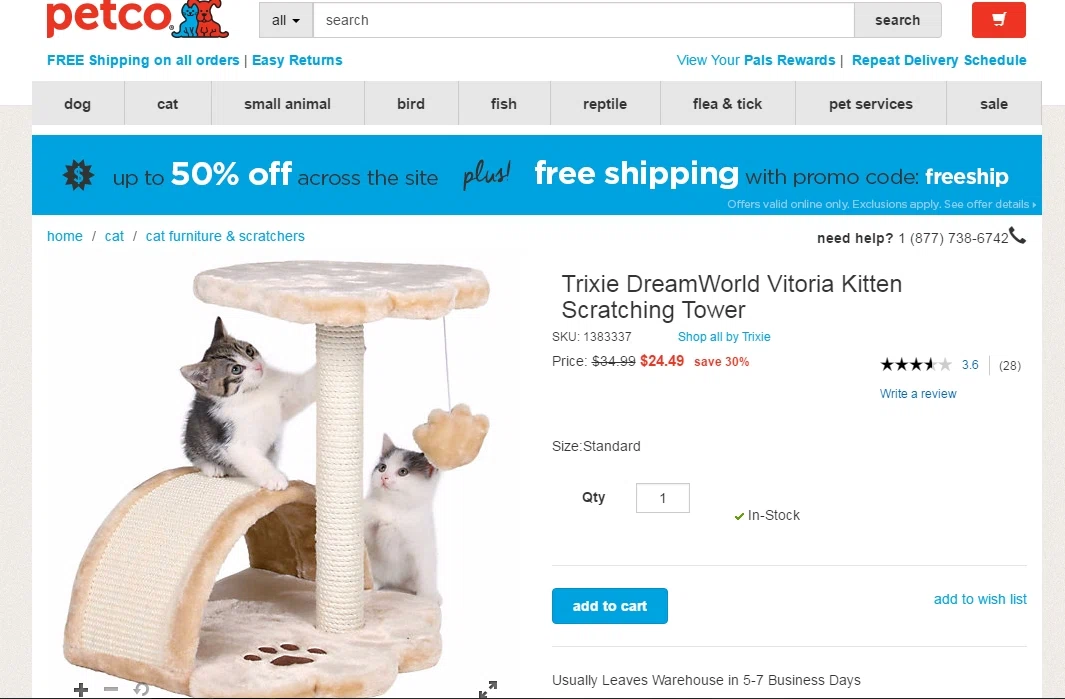Reset image zoom with the rotate icon
This screenshot has height=699, width=1065.
pyautogui.click(x=141, y=689)
